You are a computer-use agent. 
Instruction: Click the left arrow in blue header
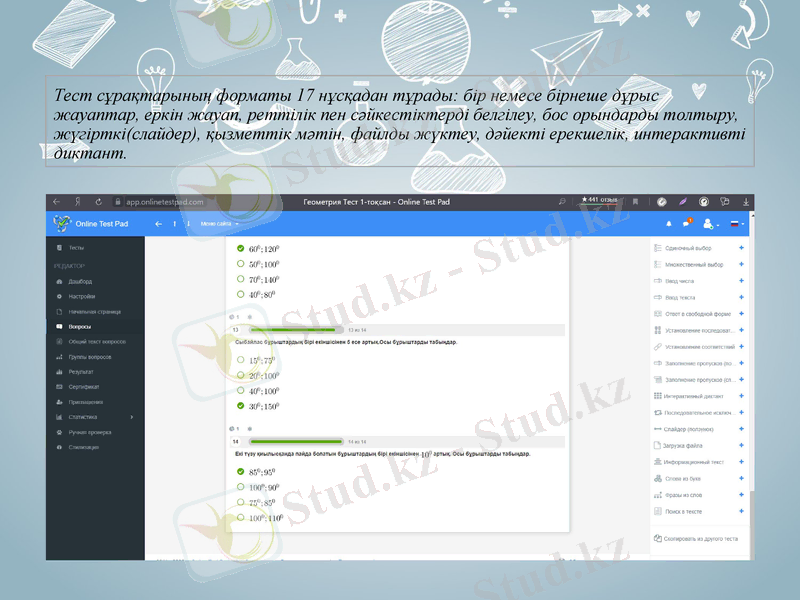pyautogui.click(x=157, y=223)
